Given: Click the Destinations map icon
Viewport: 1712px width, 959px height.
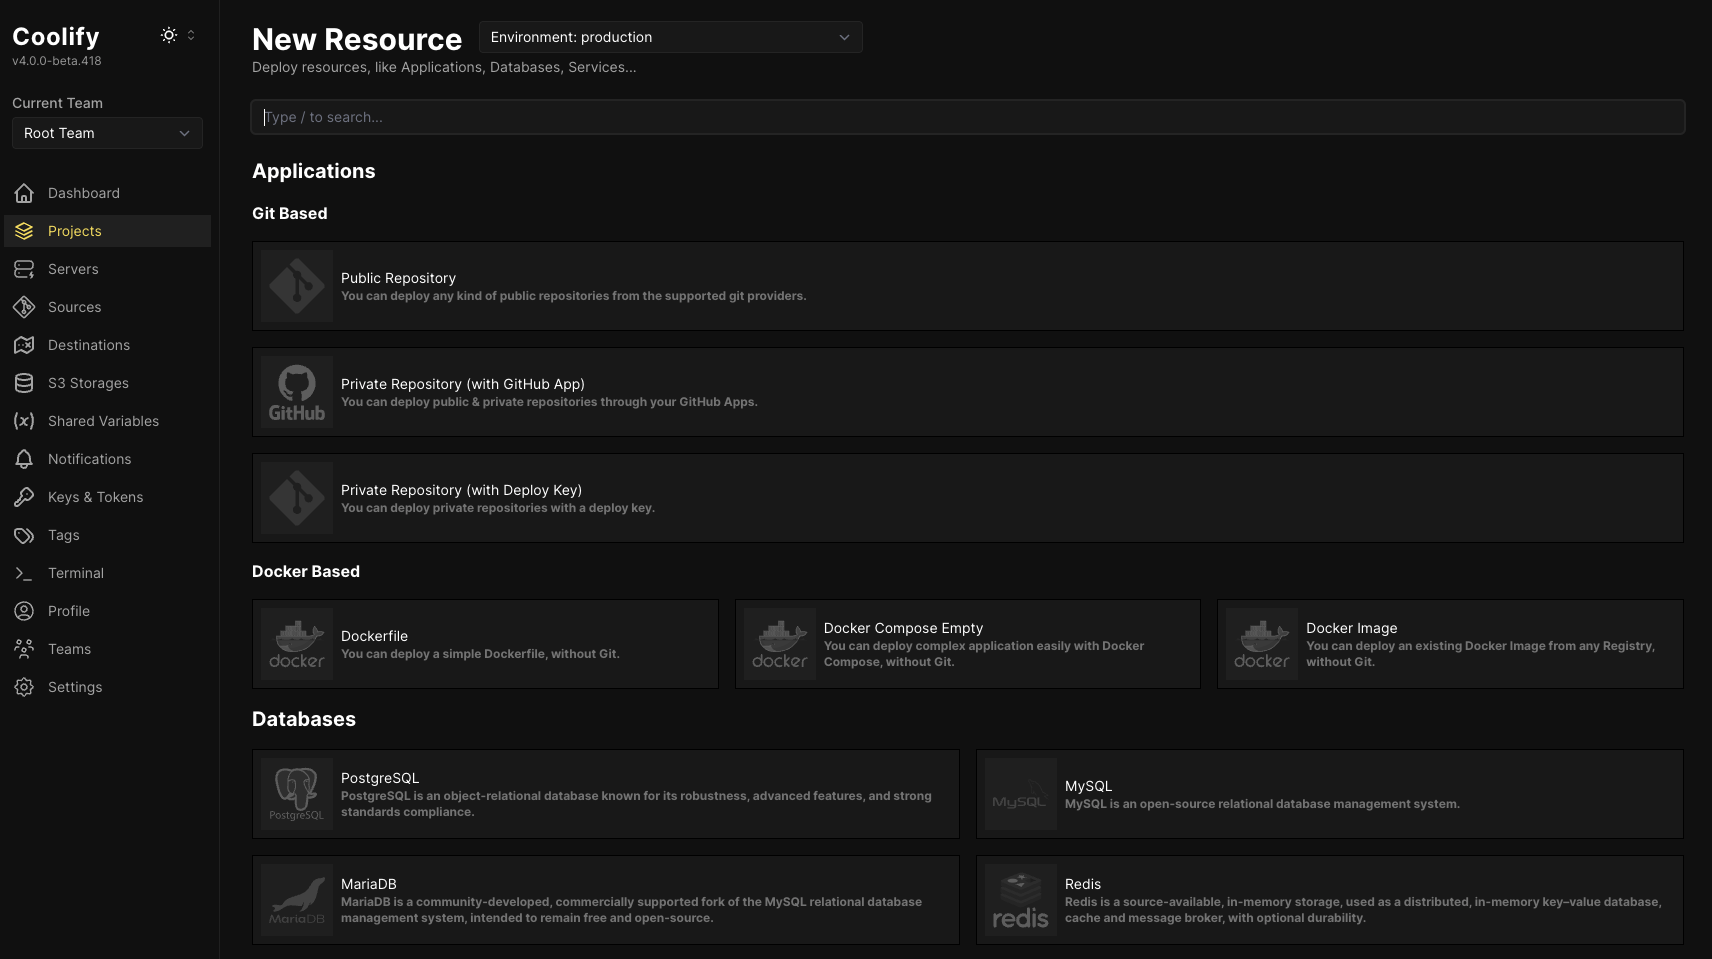Looking at the screenshot, I should click(24, 345).
